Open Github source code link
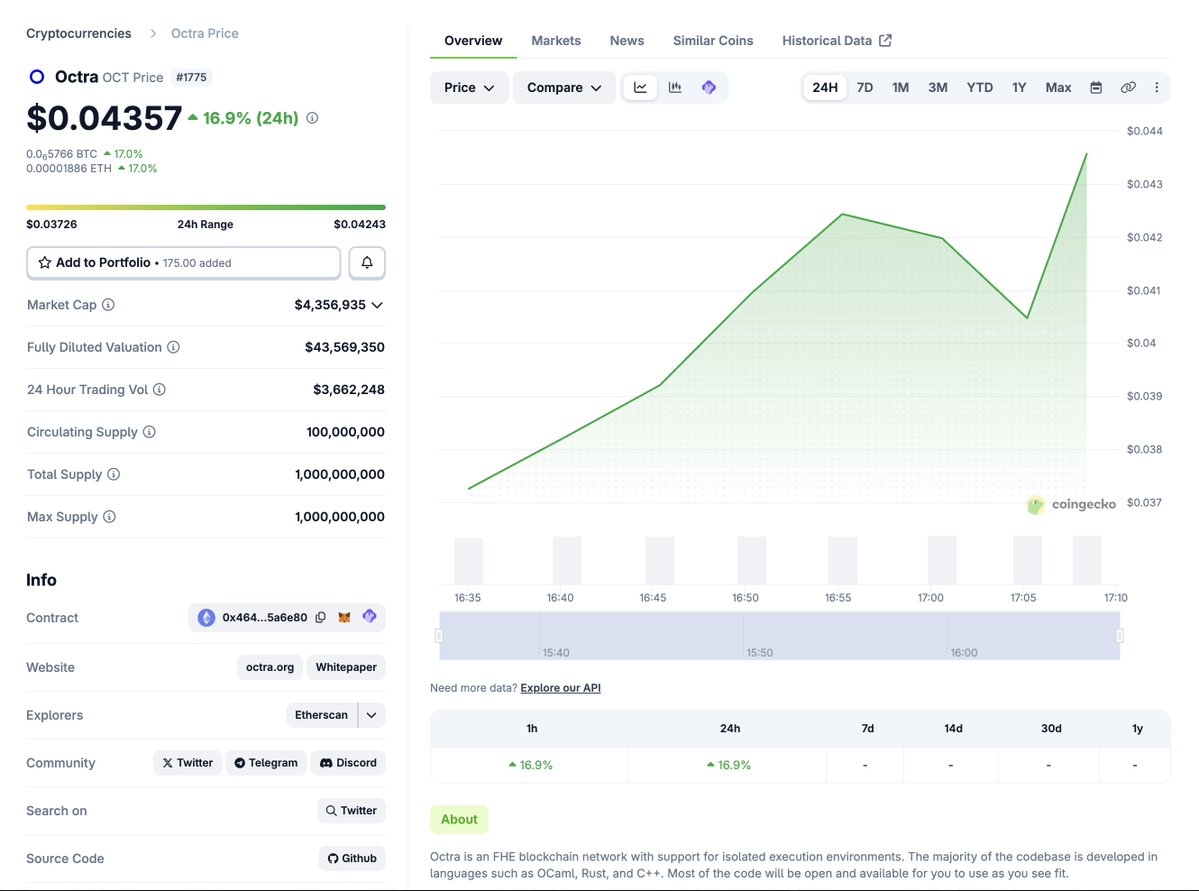Screen dimensions: 1199x891 [352, 858]
